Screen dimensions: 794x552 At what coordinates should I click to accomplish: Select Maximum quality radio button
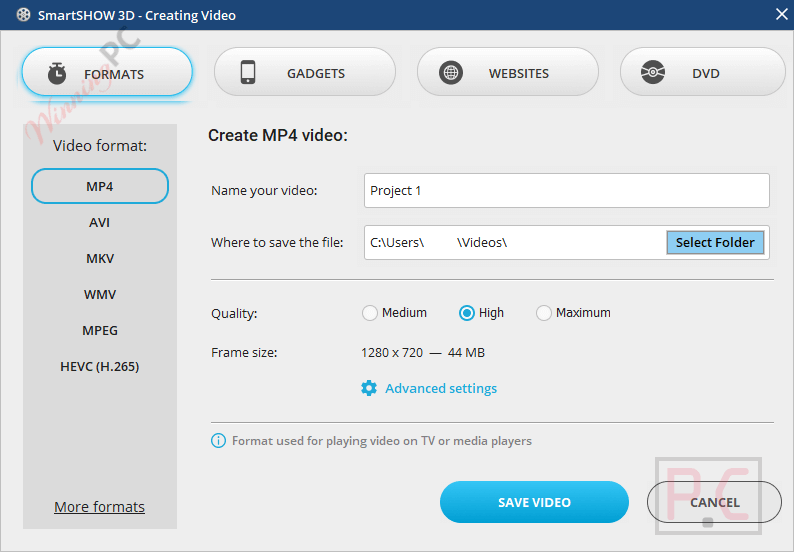tap(543, 313)
